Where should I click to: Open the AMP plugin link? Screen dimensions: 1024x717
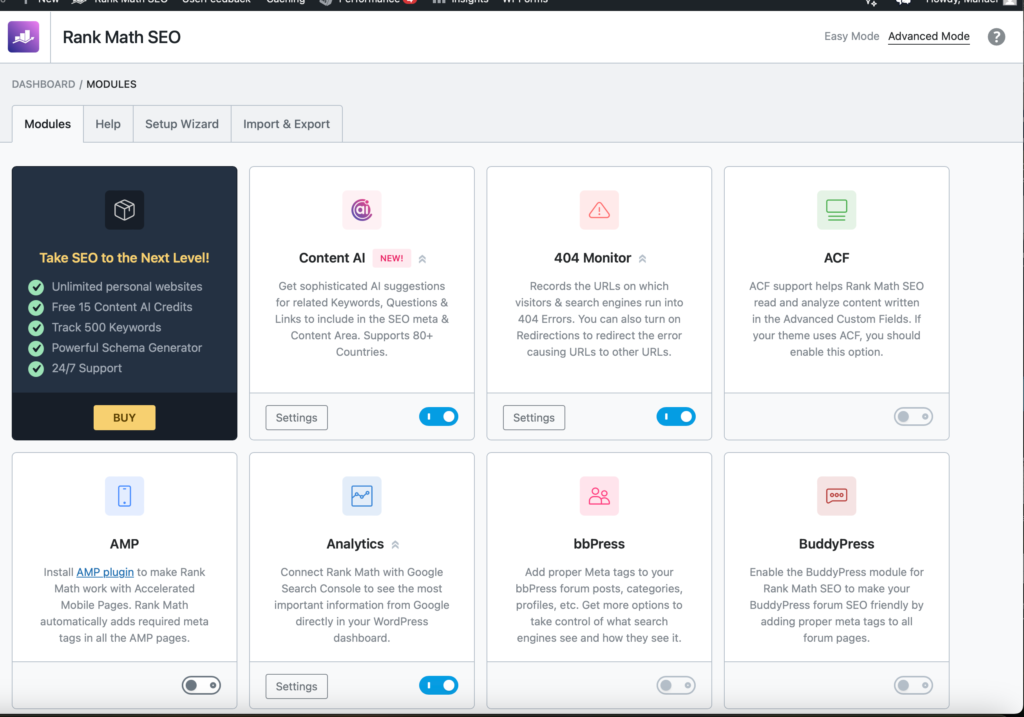click(x=105, y=572)
